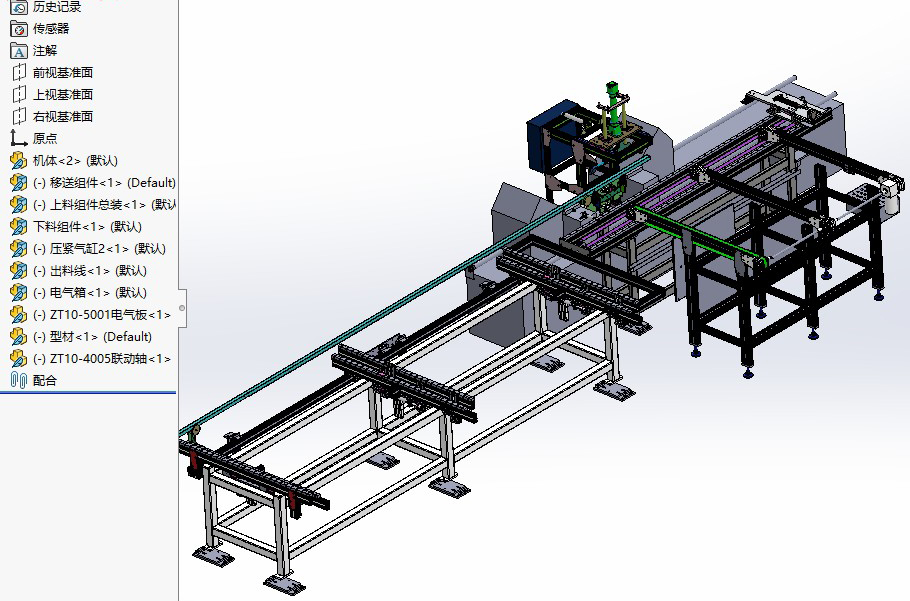Click the ZT10-5001电气板<1> part icon
Viewport: 910px width, 601px height.
point(19,315)
